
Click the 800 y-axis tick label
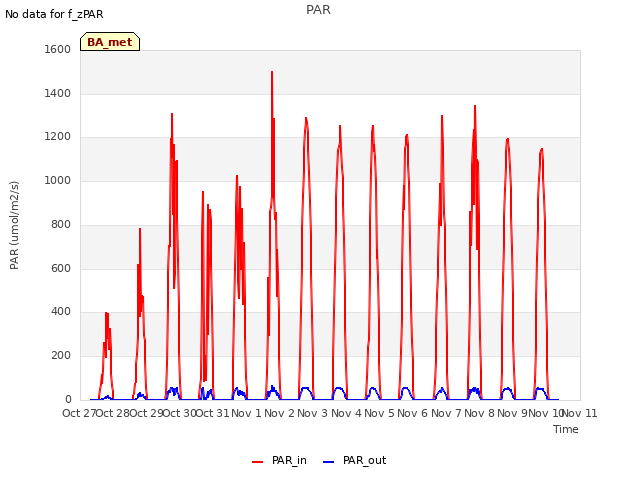coord(61,224)
